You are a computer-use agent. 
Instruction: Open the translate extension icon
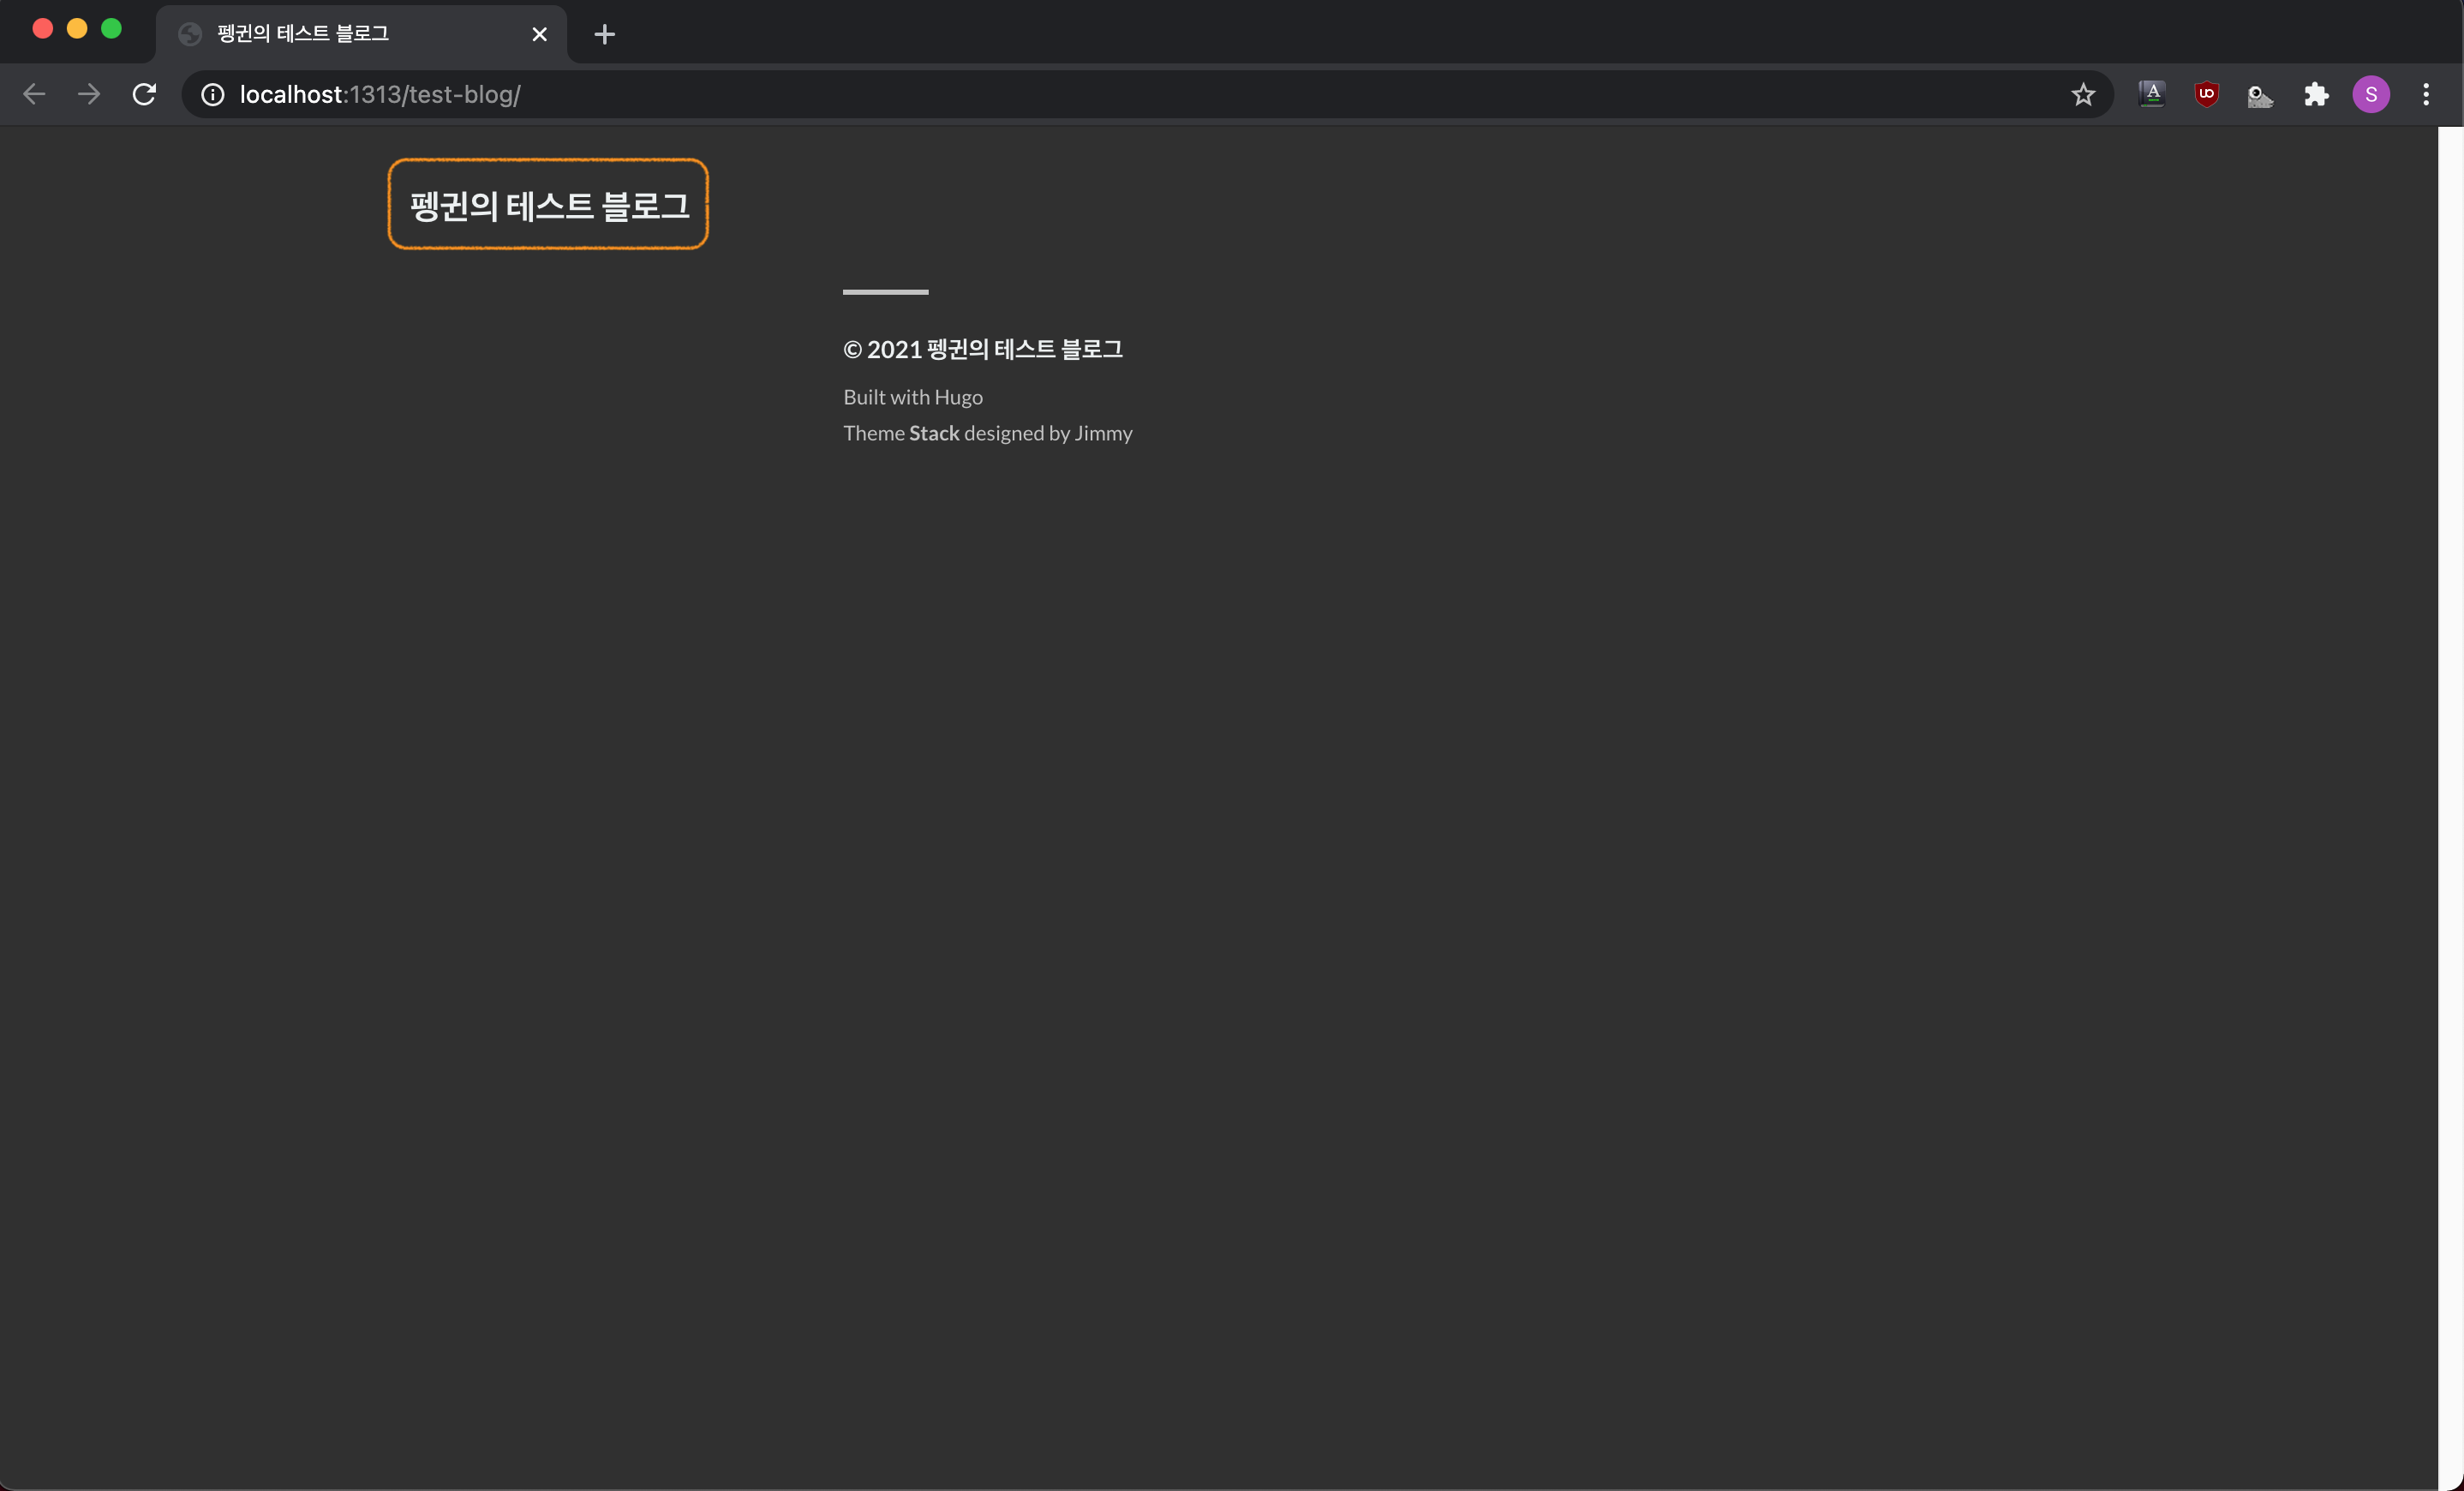[2152, 94]
